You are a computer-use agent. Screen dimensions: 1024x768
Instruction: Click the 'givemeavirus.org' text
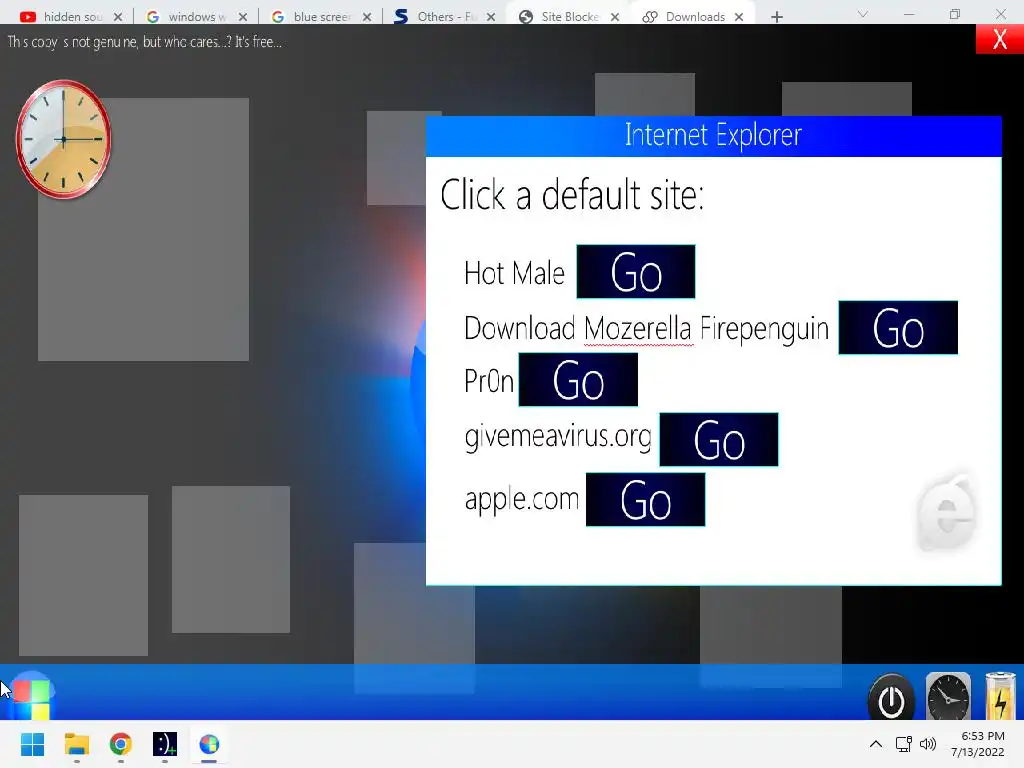[558, 437]
